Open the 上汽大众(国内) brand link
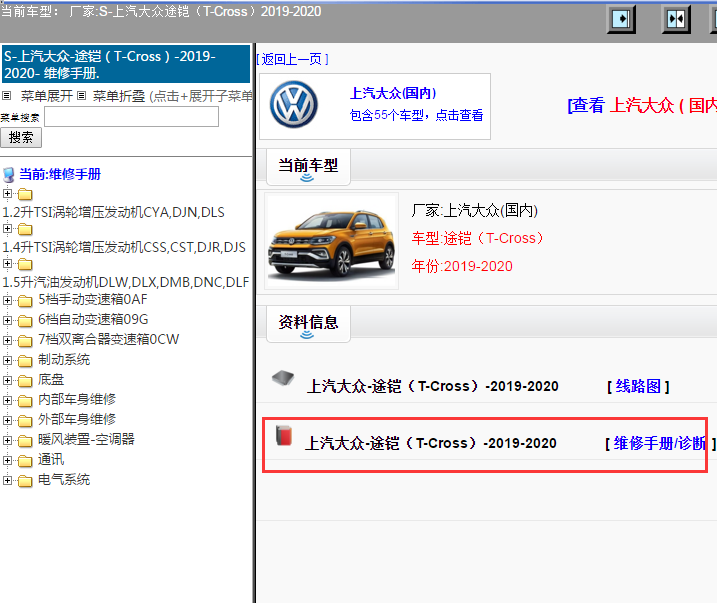 click(393, 93)
